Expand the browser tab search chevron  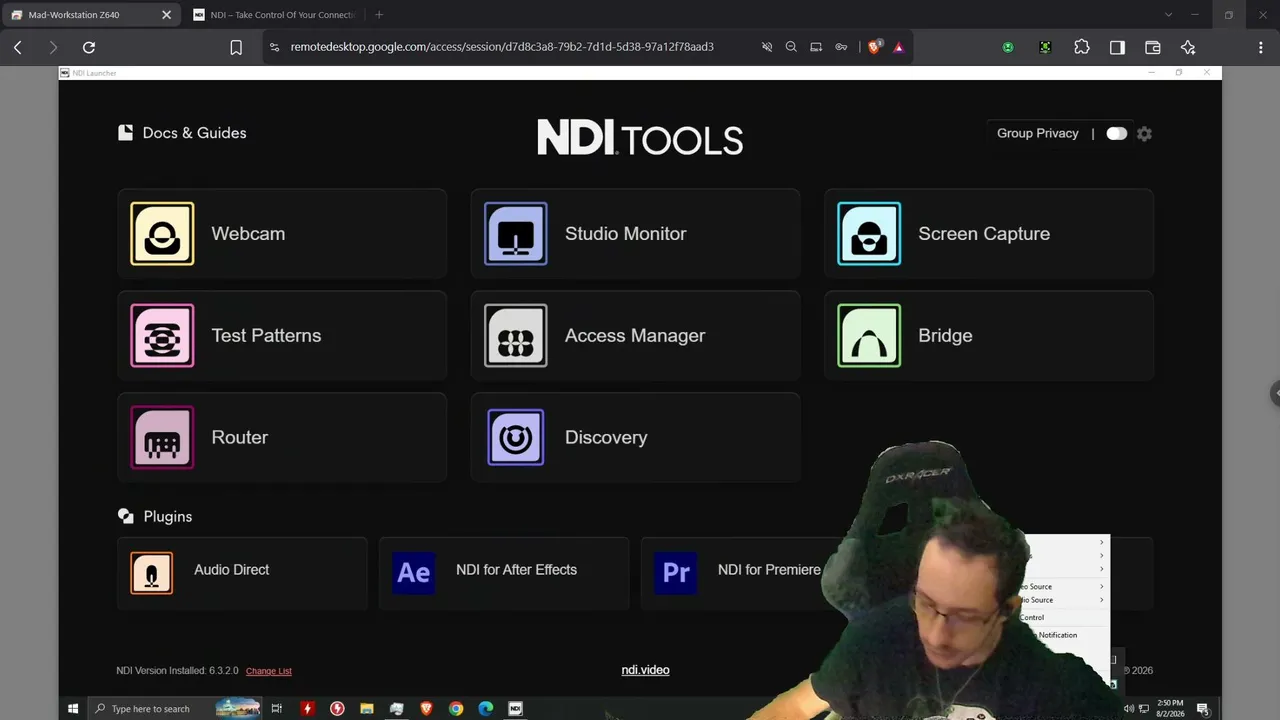click(1168, 15)
